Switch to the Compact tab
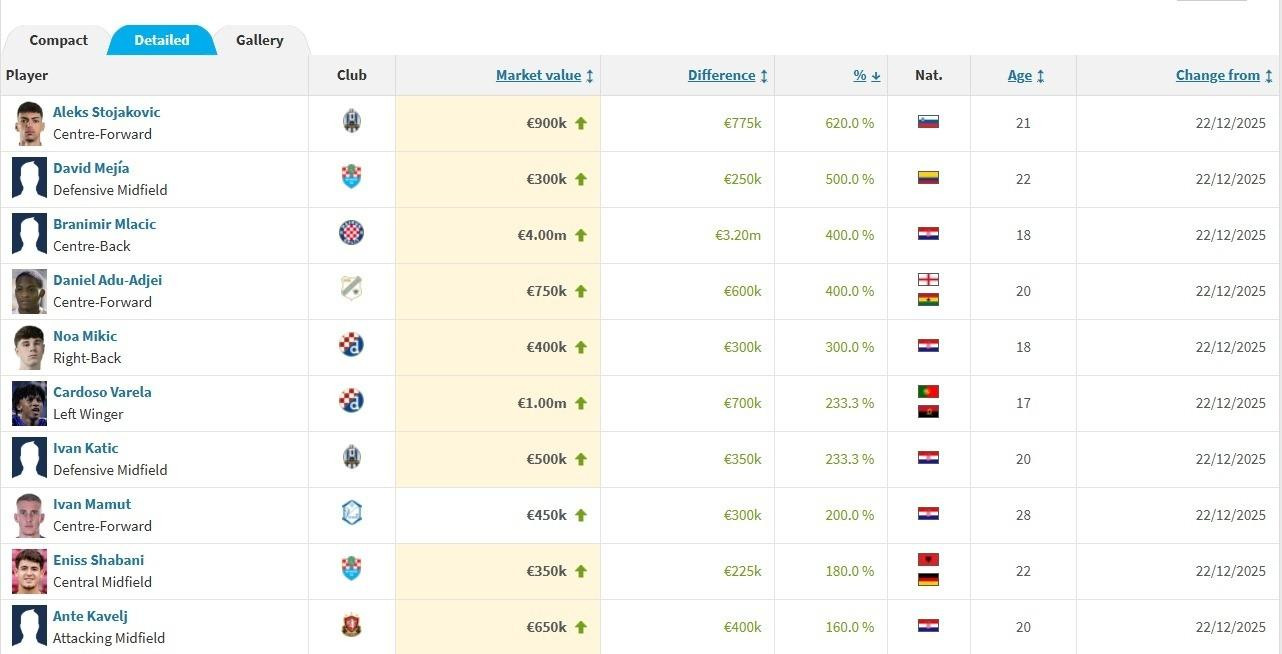1282x654 pixels. [x=58, y=41]
